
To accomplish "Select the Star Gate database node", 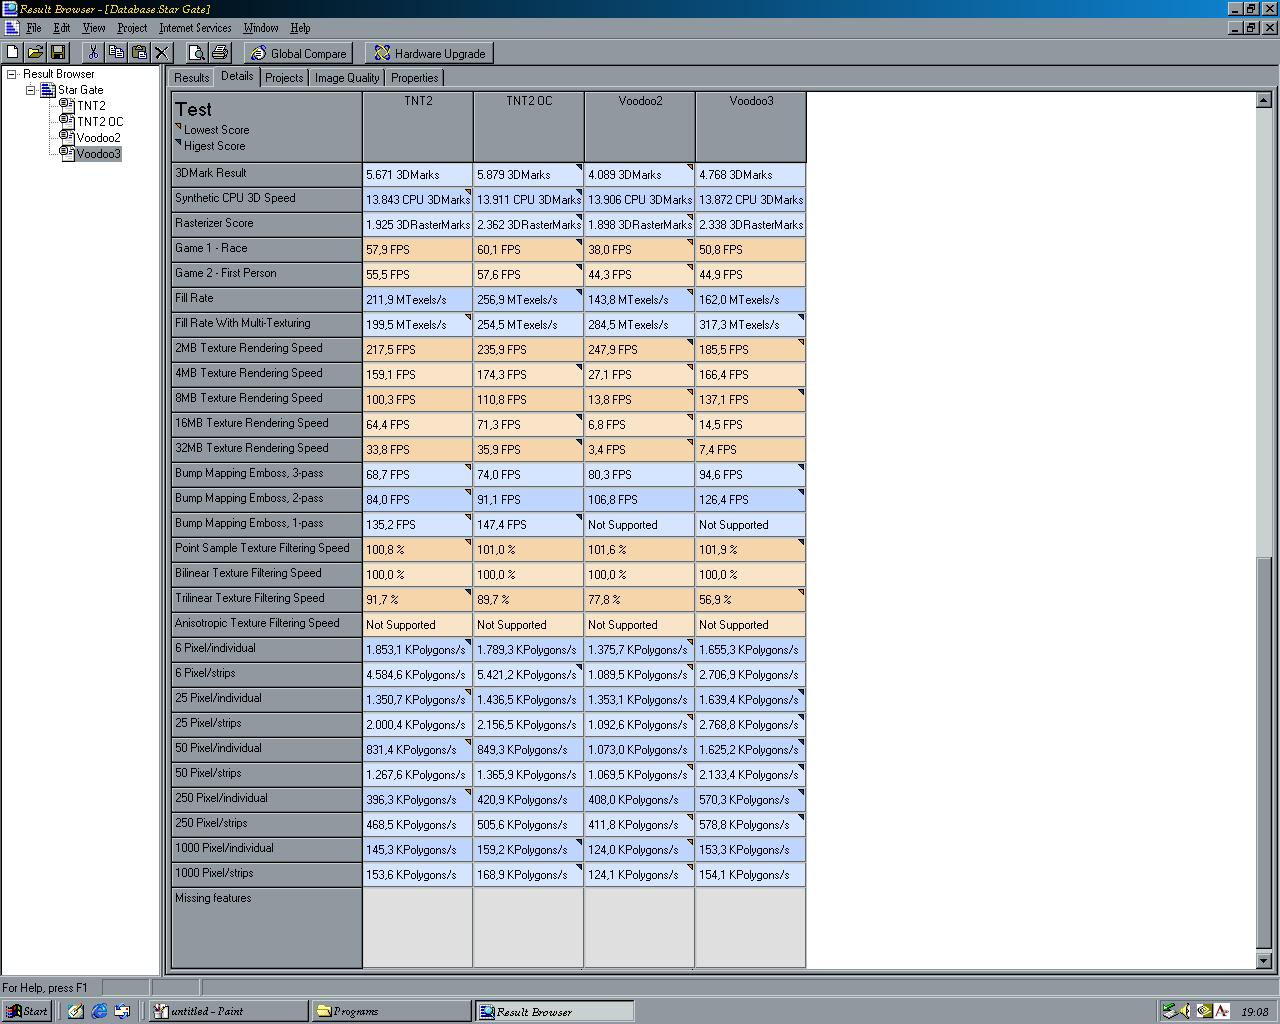I will click(x=80, y=90).
